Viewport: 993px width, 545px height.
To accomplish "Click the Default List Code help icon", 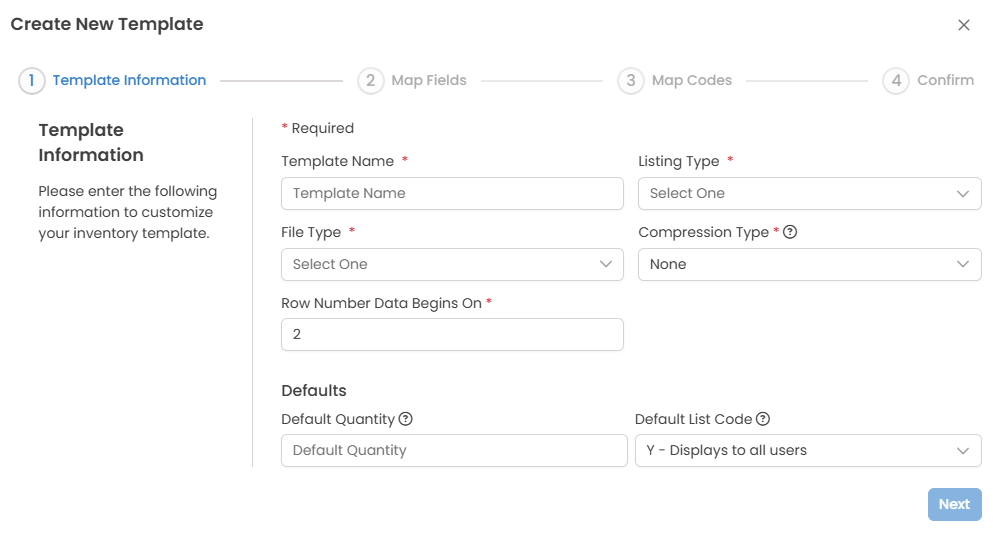I will pyautogui.click(x=763, y=419).
